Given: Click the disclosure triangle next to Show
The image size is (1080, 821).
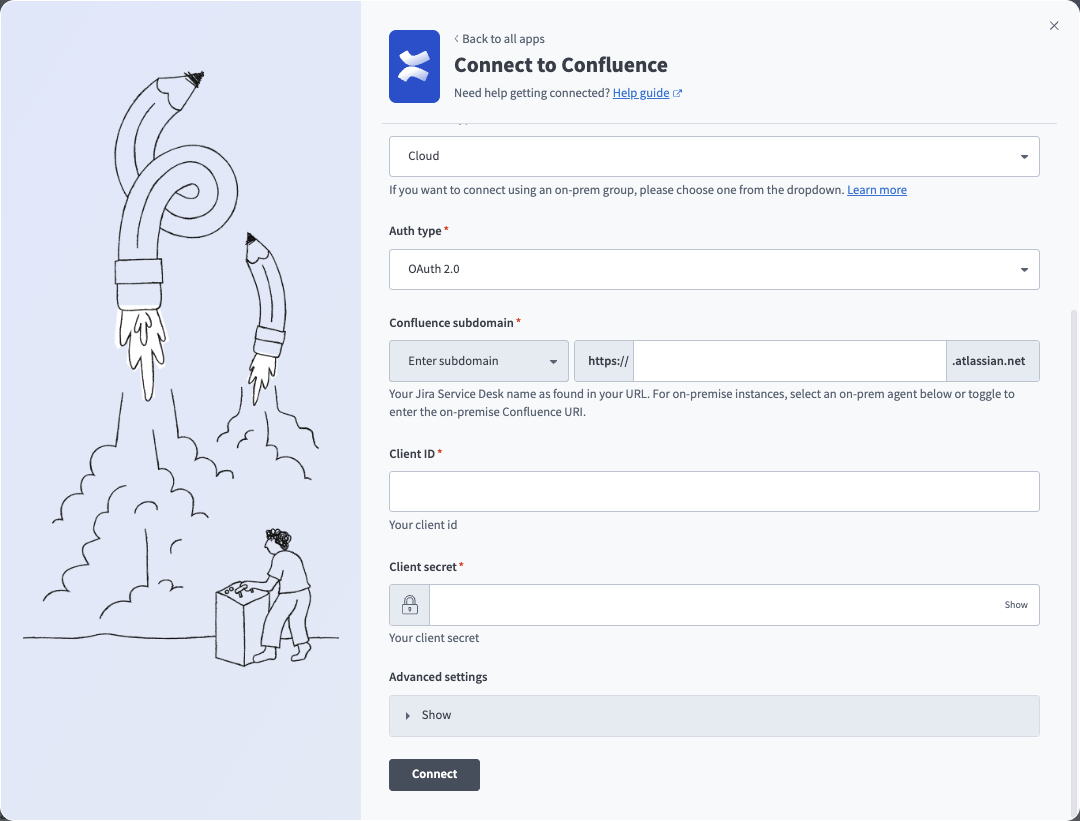Looking at the screenshot, I should (x=406, y=715).
